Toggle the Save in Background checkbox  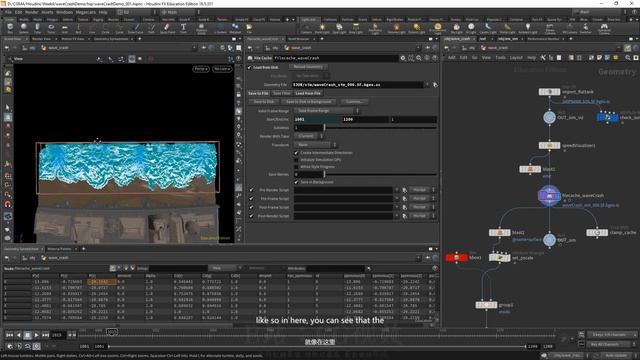tap(296, 182)
